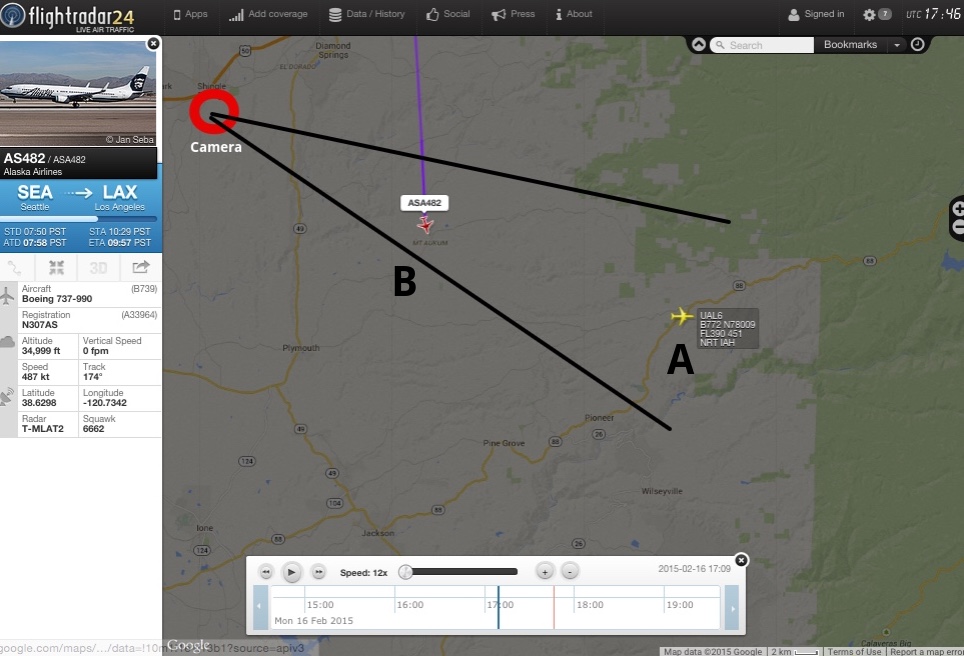Toggle the 3D view button
This screenshot has width=964, height=656.
click(x=98, y=267)
